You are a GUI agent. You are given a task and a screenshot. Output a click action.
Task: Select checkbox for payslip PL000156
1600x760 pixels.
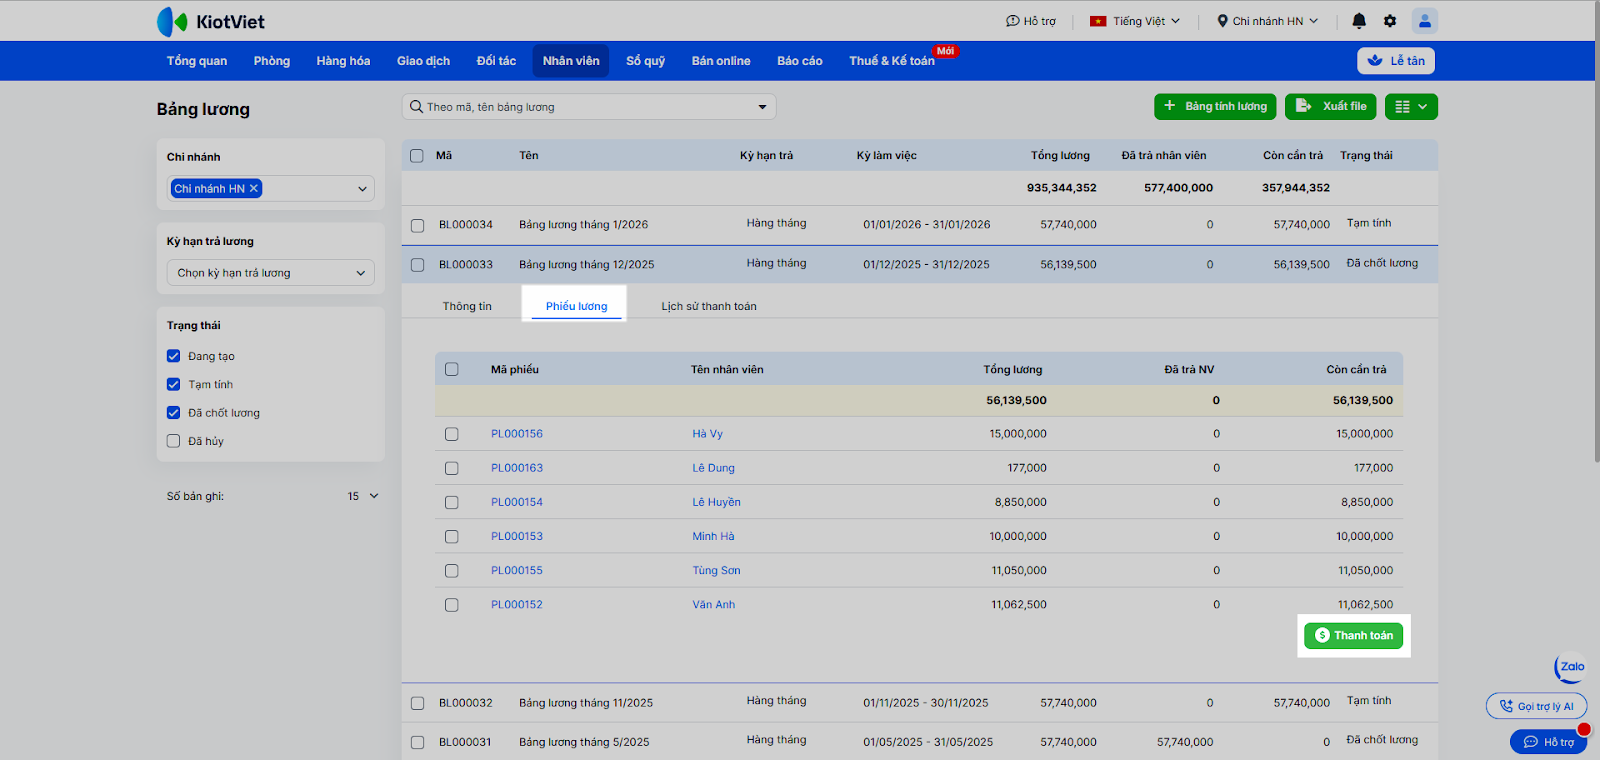point(452,434)
